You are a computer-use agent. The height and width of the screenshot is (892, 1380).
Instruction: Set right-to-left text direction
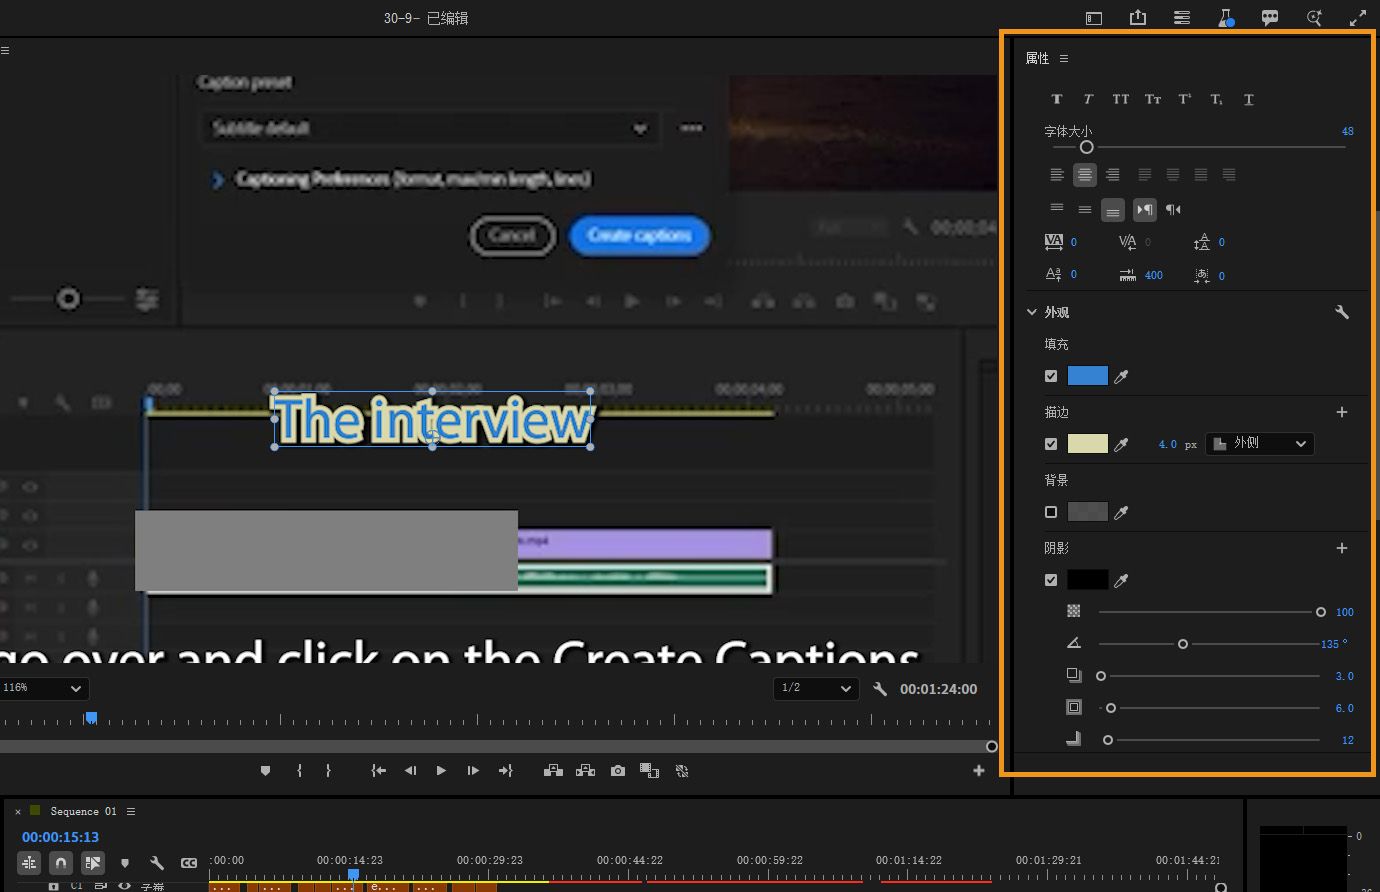pos(1174,209)
